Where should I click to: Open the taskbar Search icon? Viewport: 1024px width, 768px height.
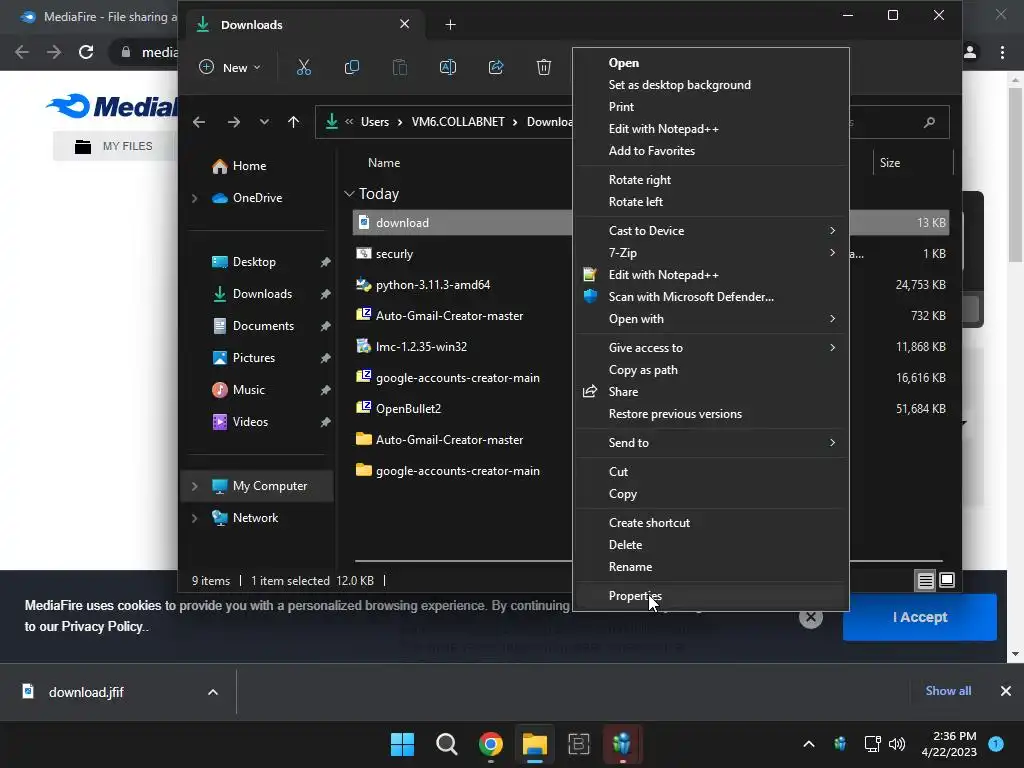coord(447,744)
